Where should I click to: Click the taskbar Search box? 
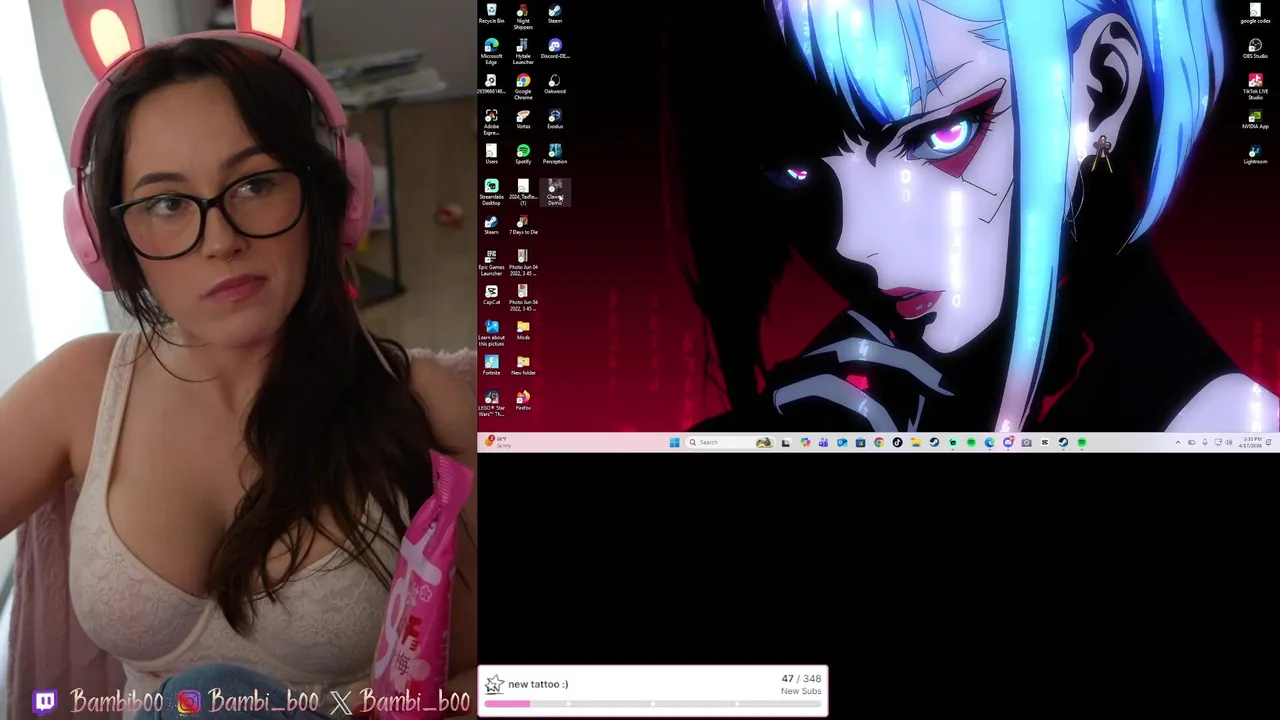[x=730, y=442]
